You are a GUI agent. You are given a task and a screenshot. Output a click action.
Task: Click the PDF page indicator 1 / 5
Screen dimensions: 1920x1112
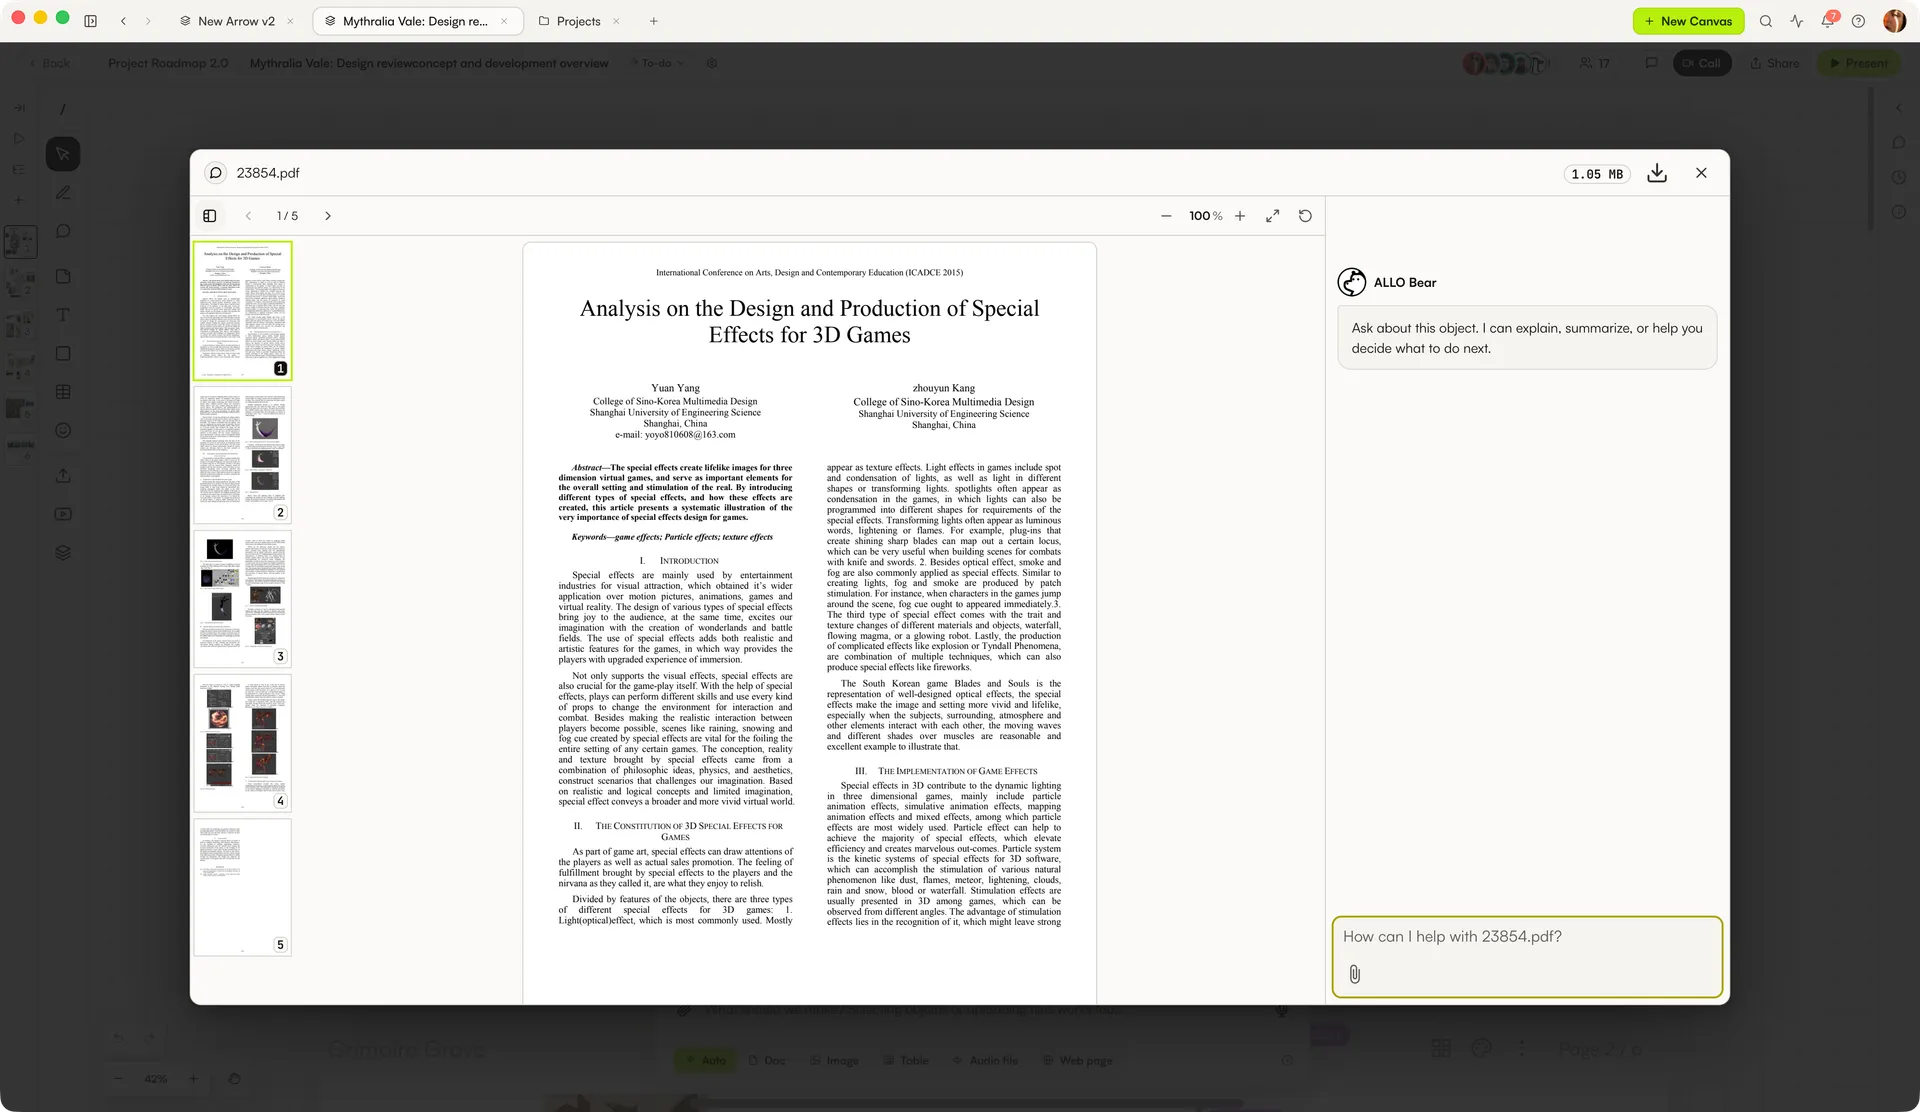click(287, 216)
